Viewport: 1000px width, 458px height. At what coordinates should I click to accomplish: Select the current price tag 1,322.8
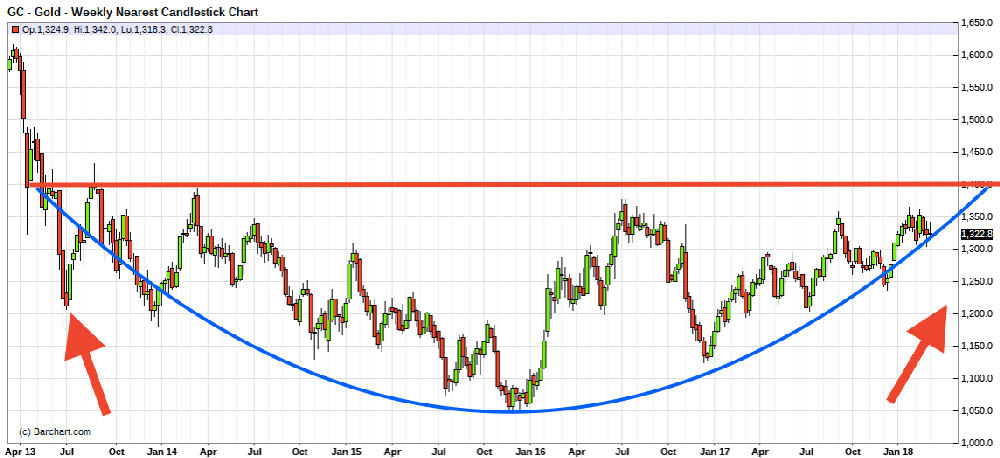(975, 234)
